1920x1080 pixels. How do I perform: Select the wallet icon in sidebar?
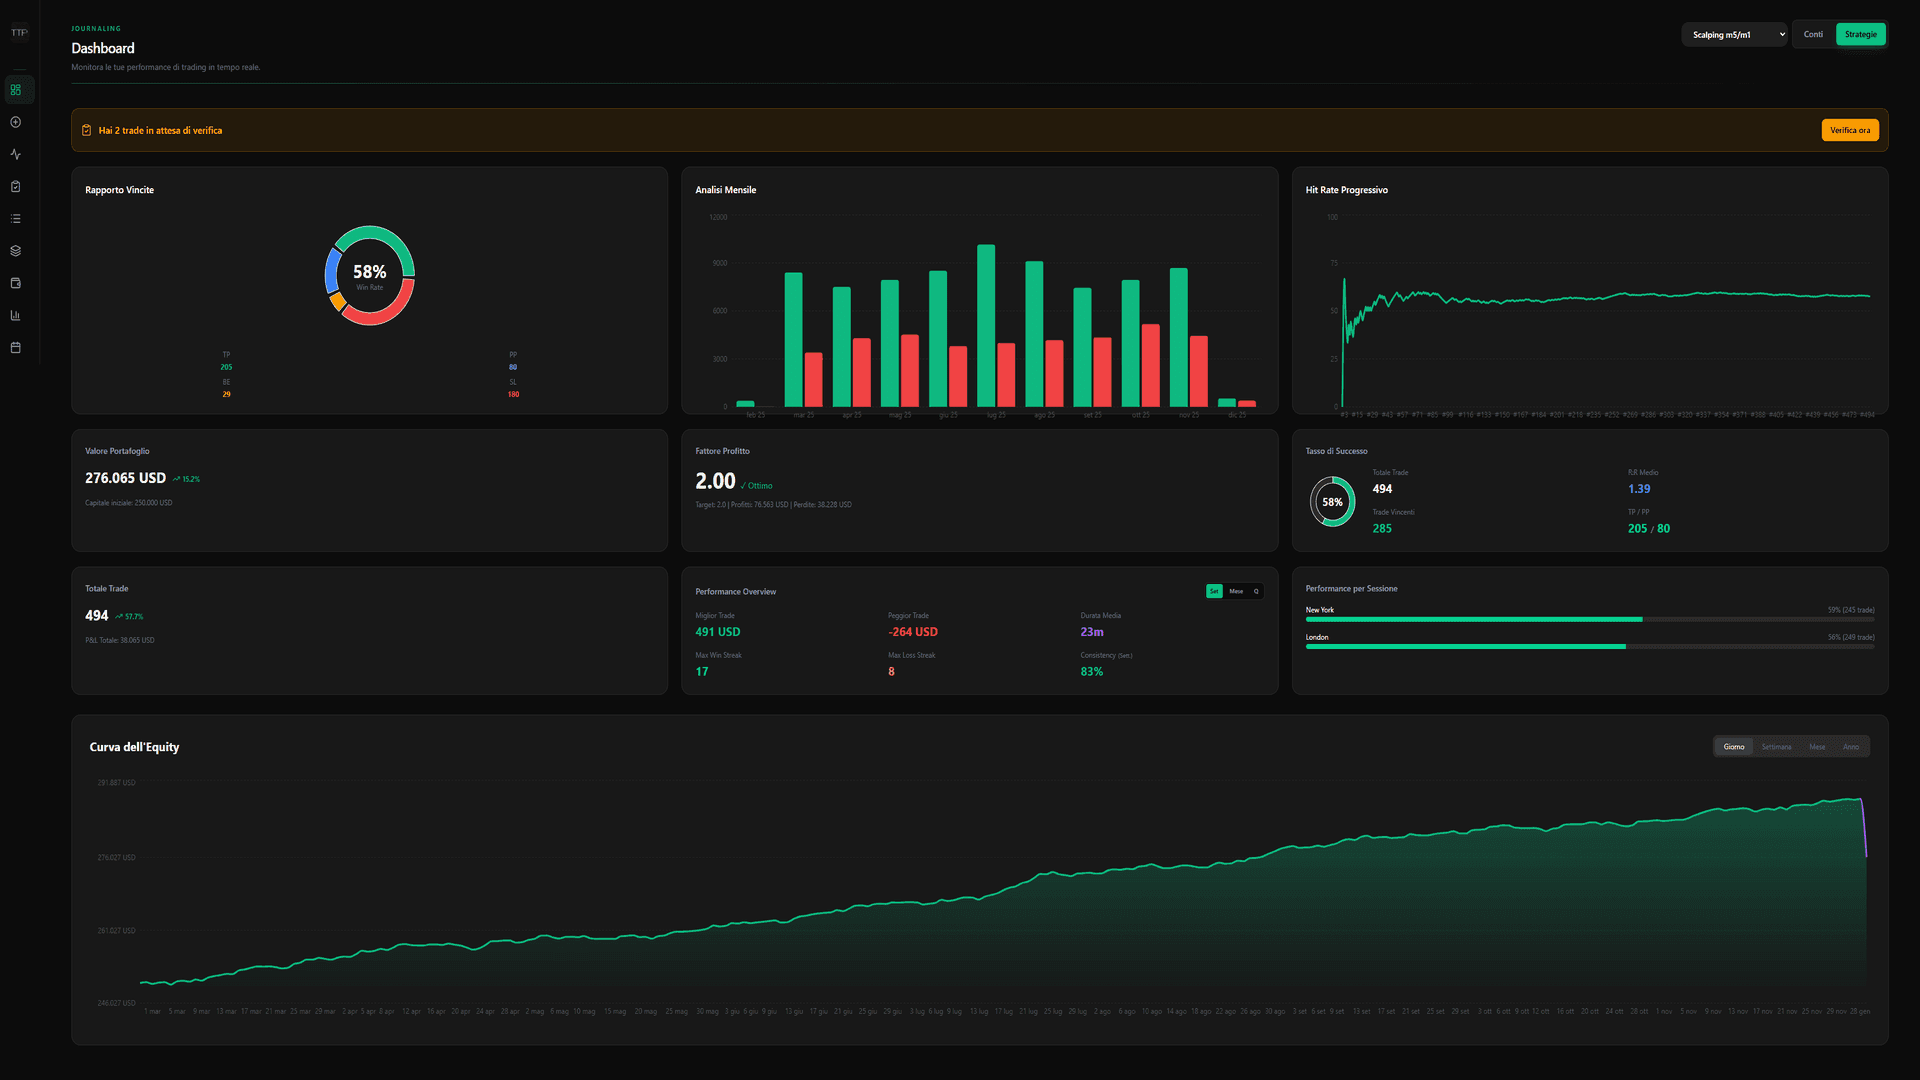pos(15,282)
